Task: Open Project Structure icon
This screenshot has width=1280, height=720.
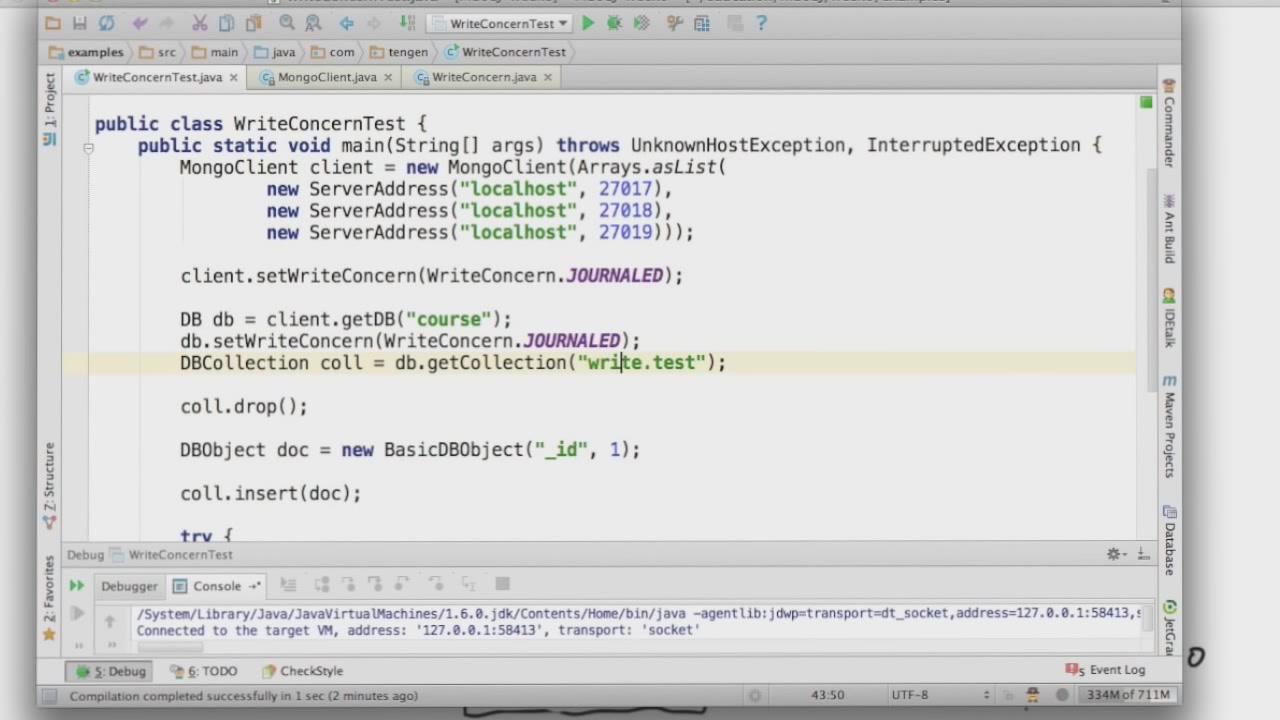Action: [x=700, y=23]
